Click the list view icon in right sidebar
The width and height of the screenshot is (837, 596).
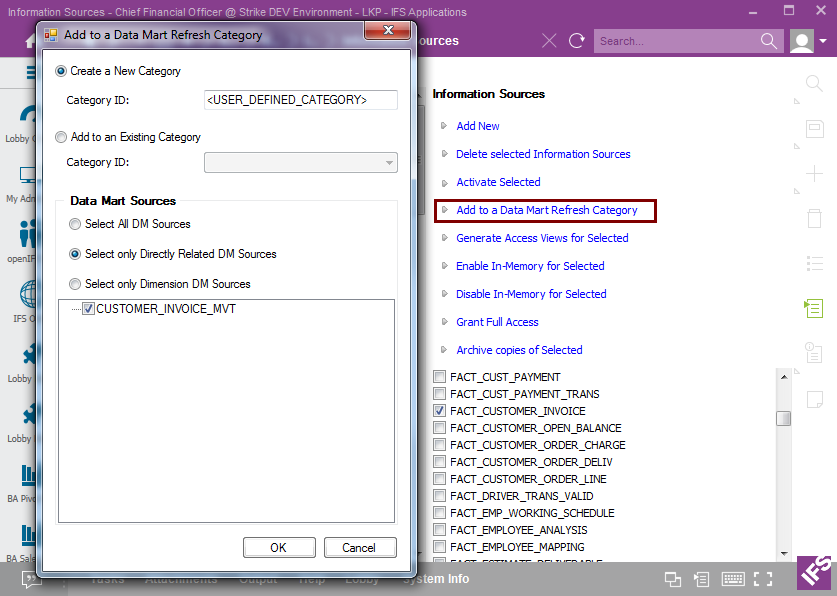coord(815,264)
